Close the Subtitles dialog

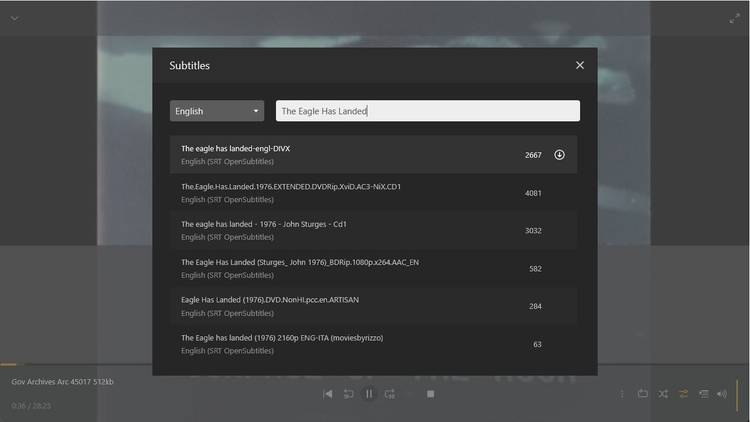point(580,65)
